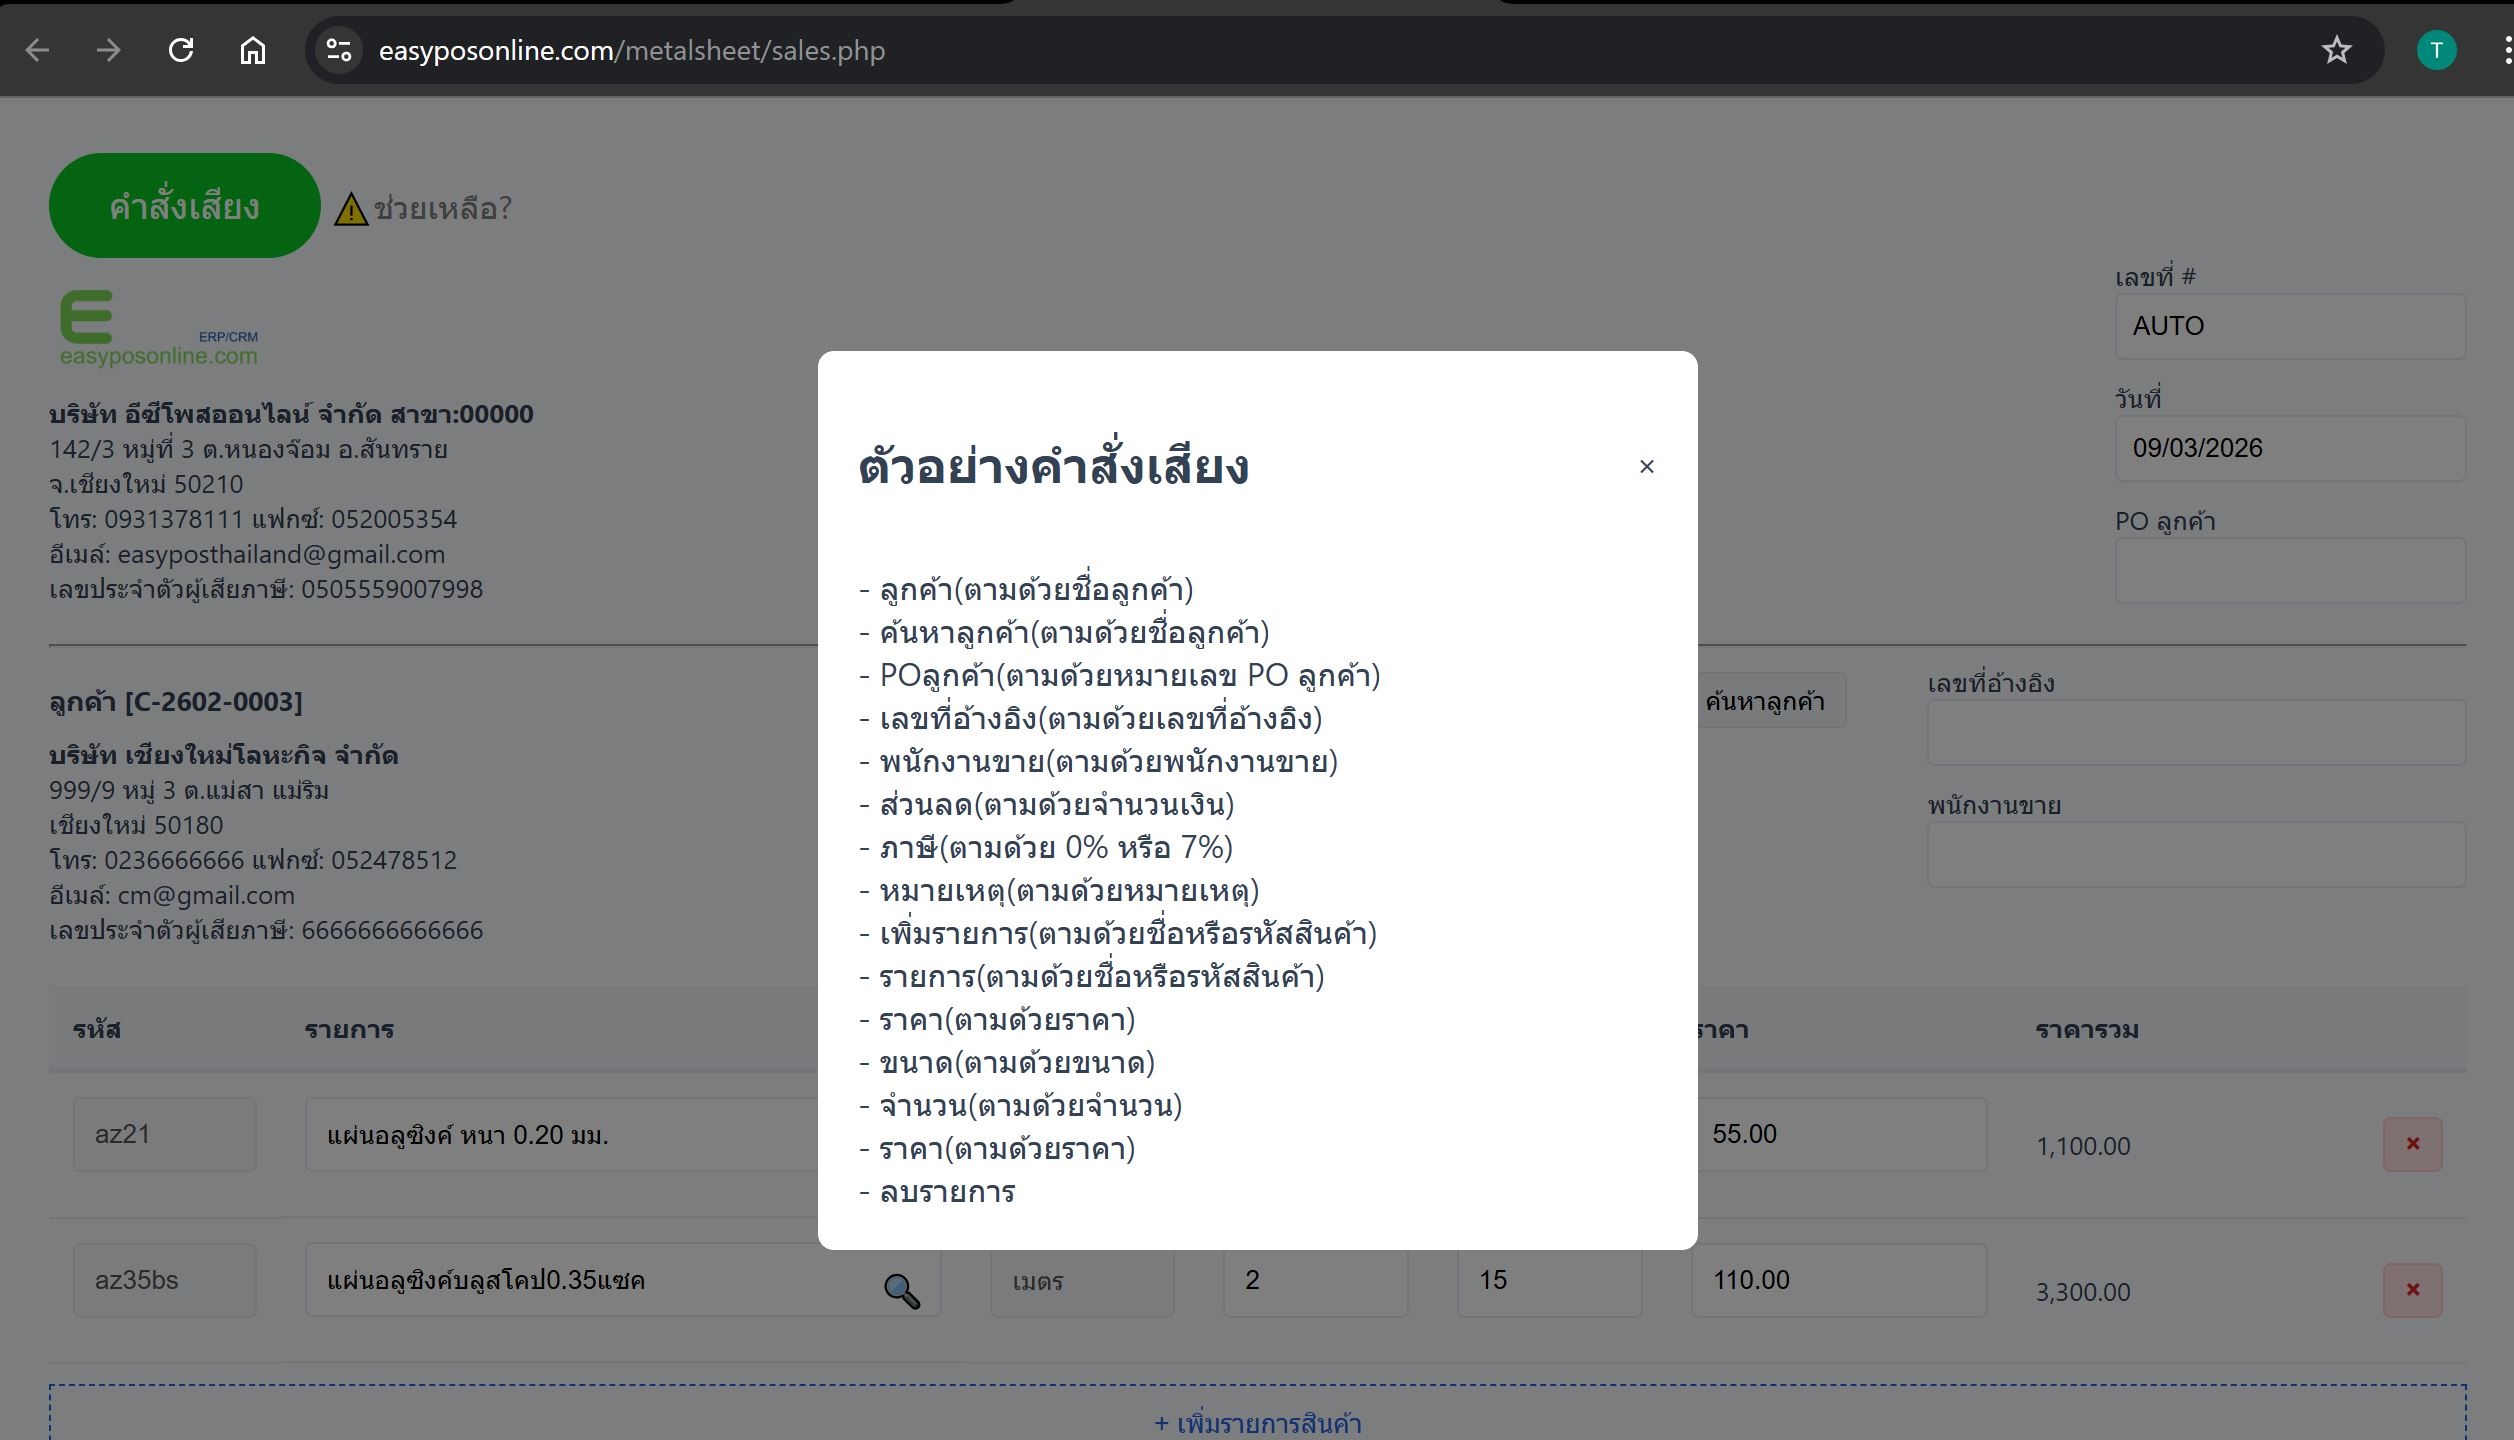2514x1440 pixels.
Task: Reload the browser page
Action: 181,50
